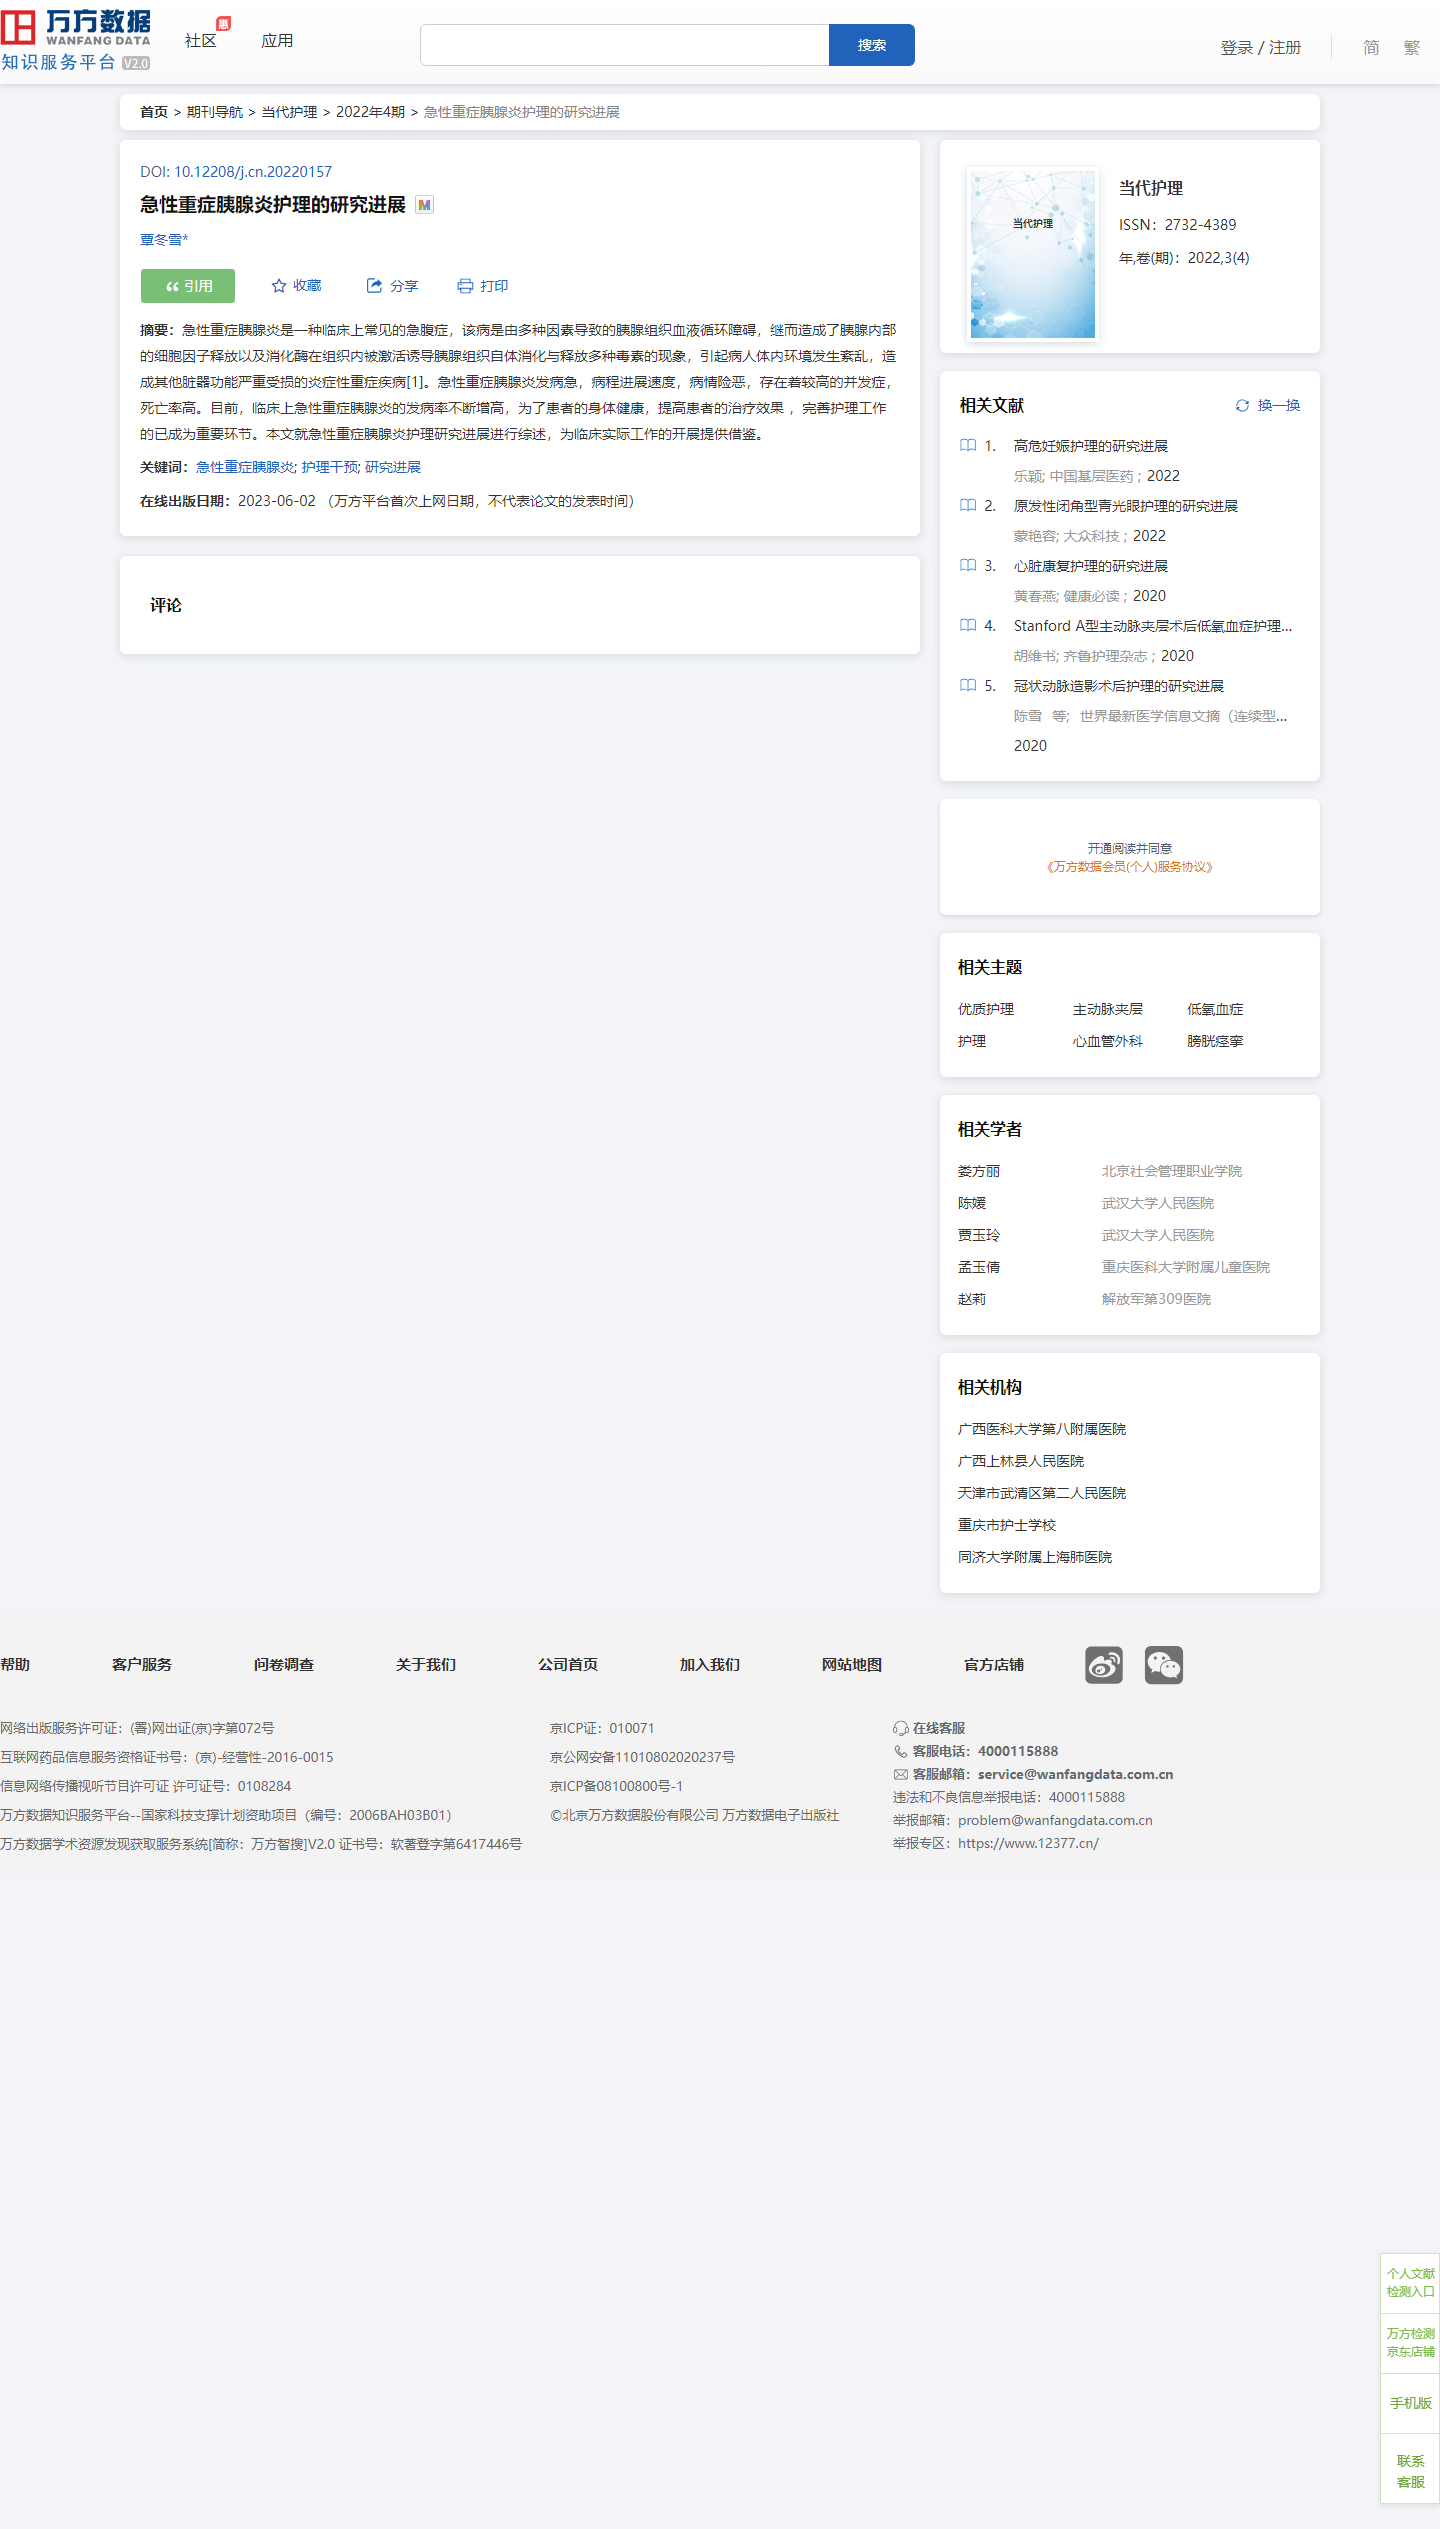Focus the search input field
Image resolution: width=1440 pixels, height=2529 pixels.
click(x=624, y=45)
